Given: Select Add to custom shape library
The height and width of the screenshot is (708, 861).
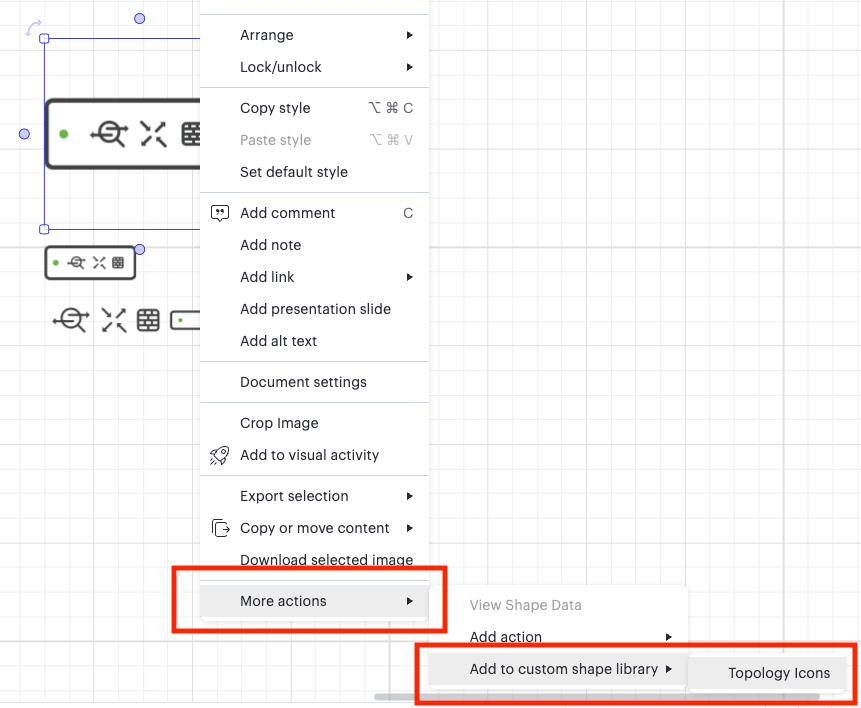Looking at the screenshot, I should click(558, 669).
